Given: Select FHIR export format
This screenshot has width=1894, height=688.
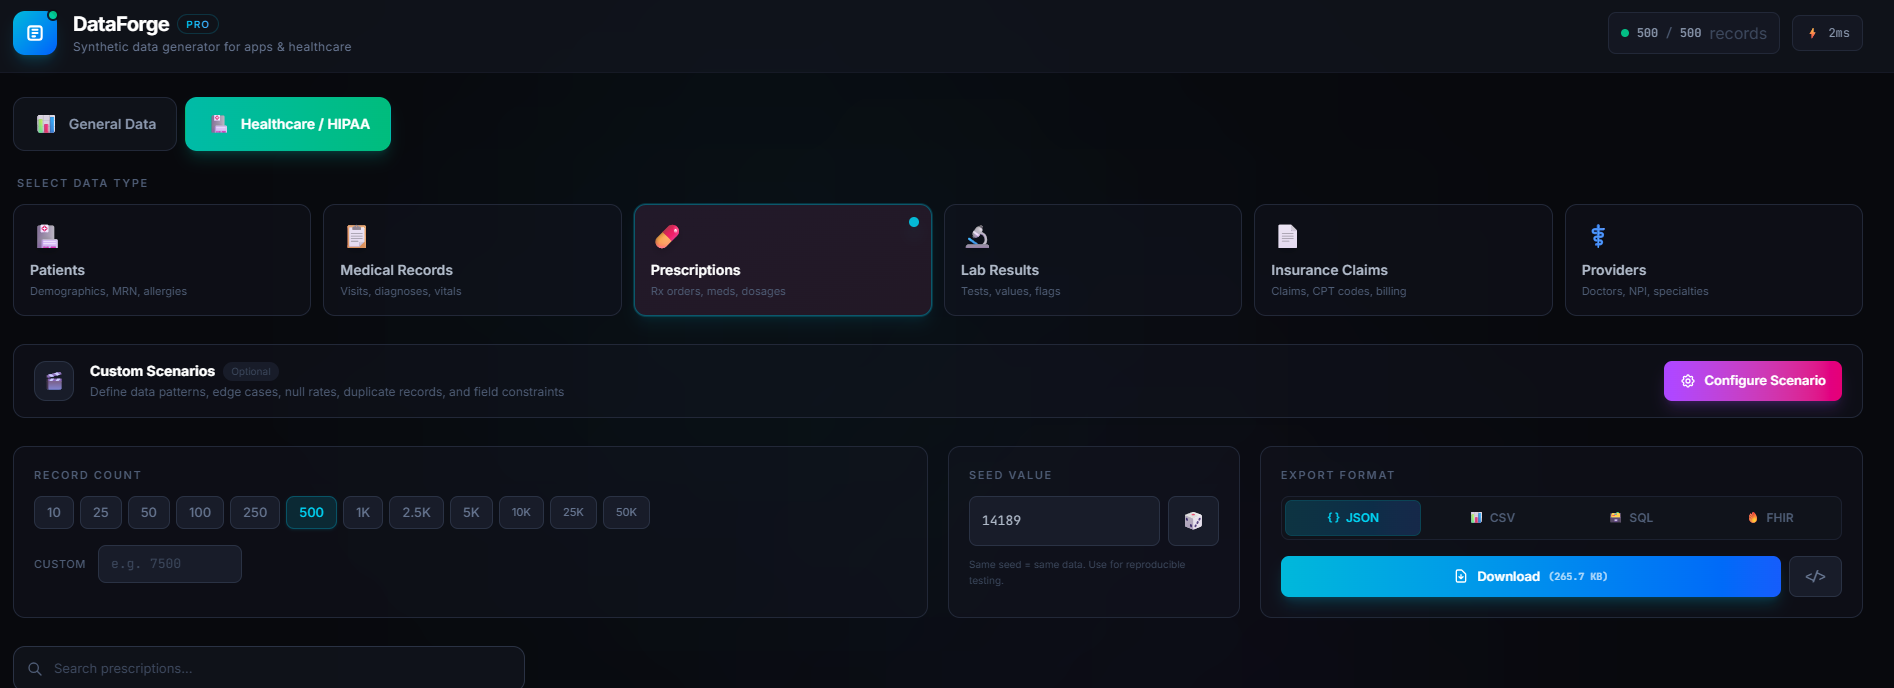Looking at the screenshot, I should pos(1770,518).
